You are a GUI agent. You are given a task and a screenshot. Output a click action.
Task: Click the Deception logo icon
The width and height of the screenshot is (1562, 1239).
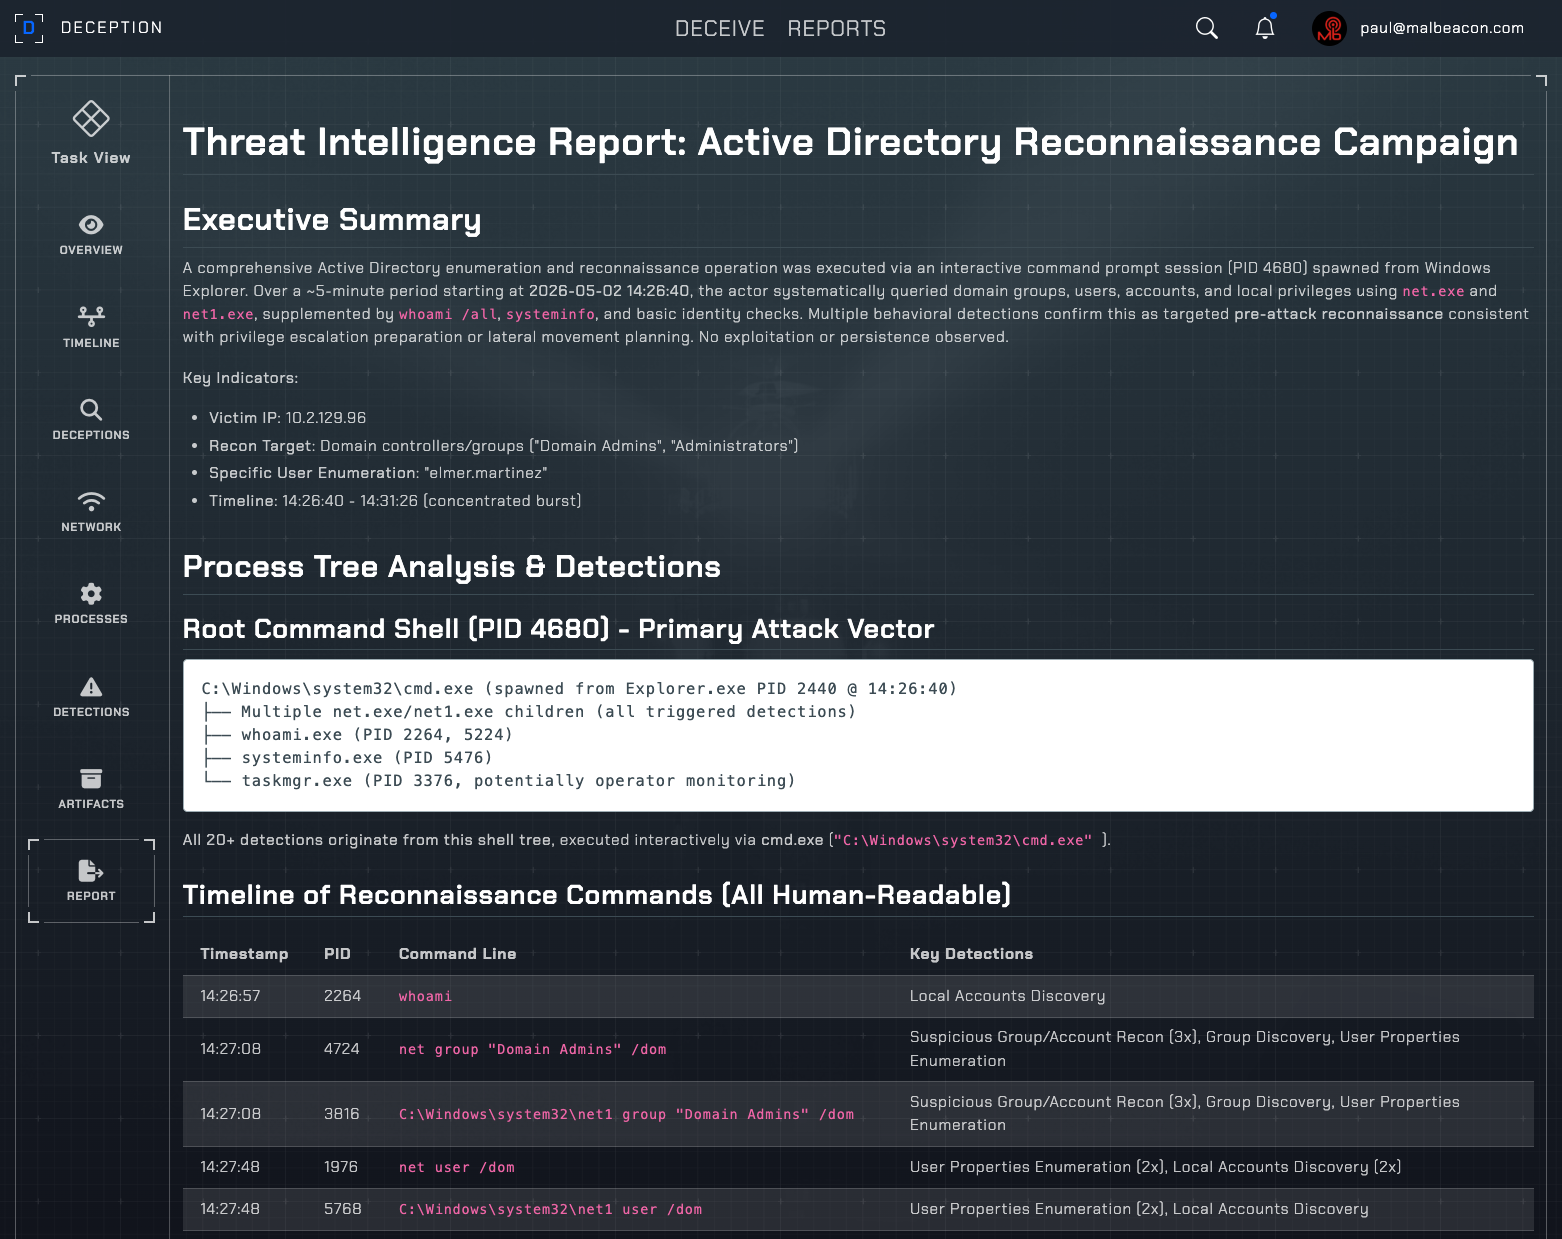tap(29, 28)
